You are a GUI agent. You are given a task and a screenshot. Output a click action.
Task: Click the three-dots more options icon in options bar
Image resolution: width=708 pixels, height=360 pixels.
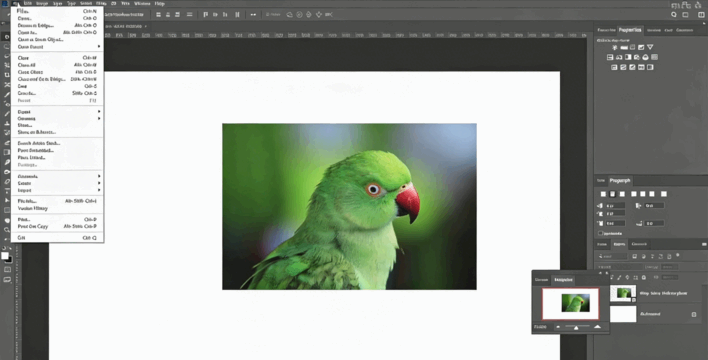coord(253,14)
